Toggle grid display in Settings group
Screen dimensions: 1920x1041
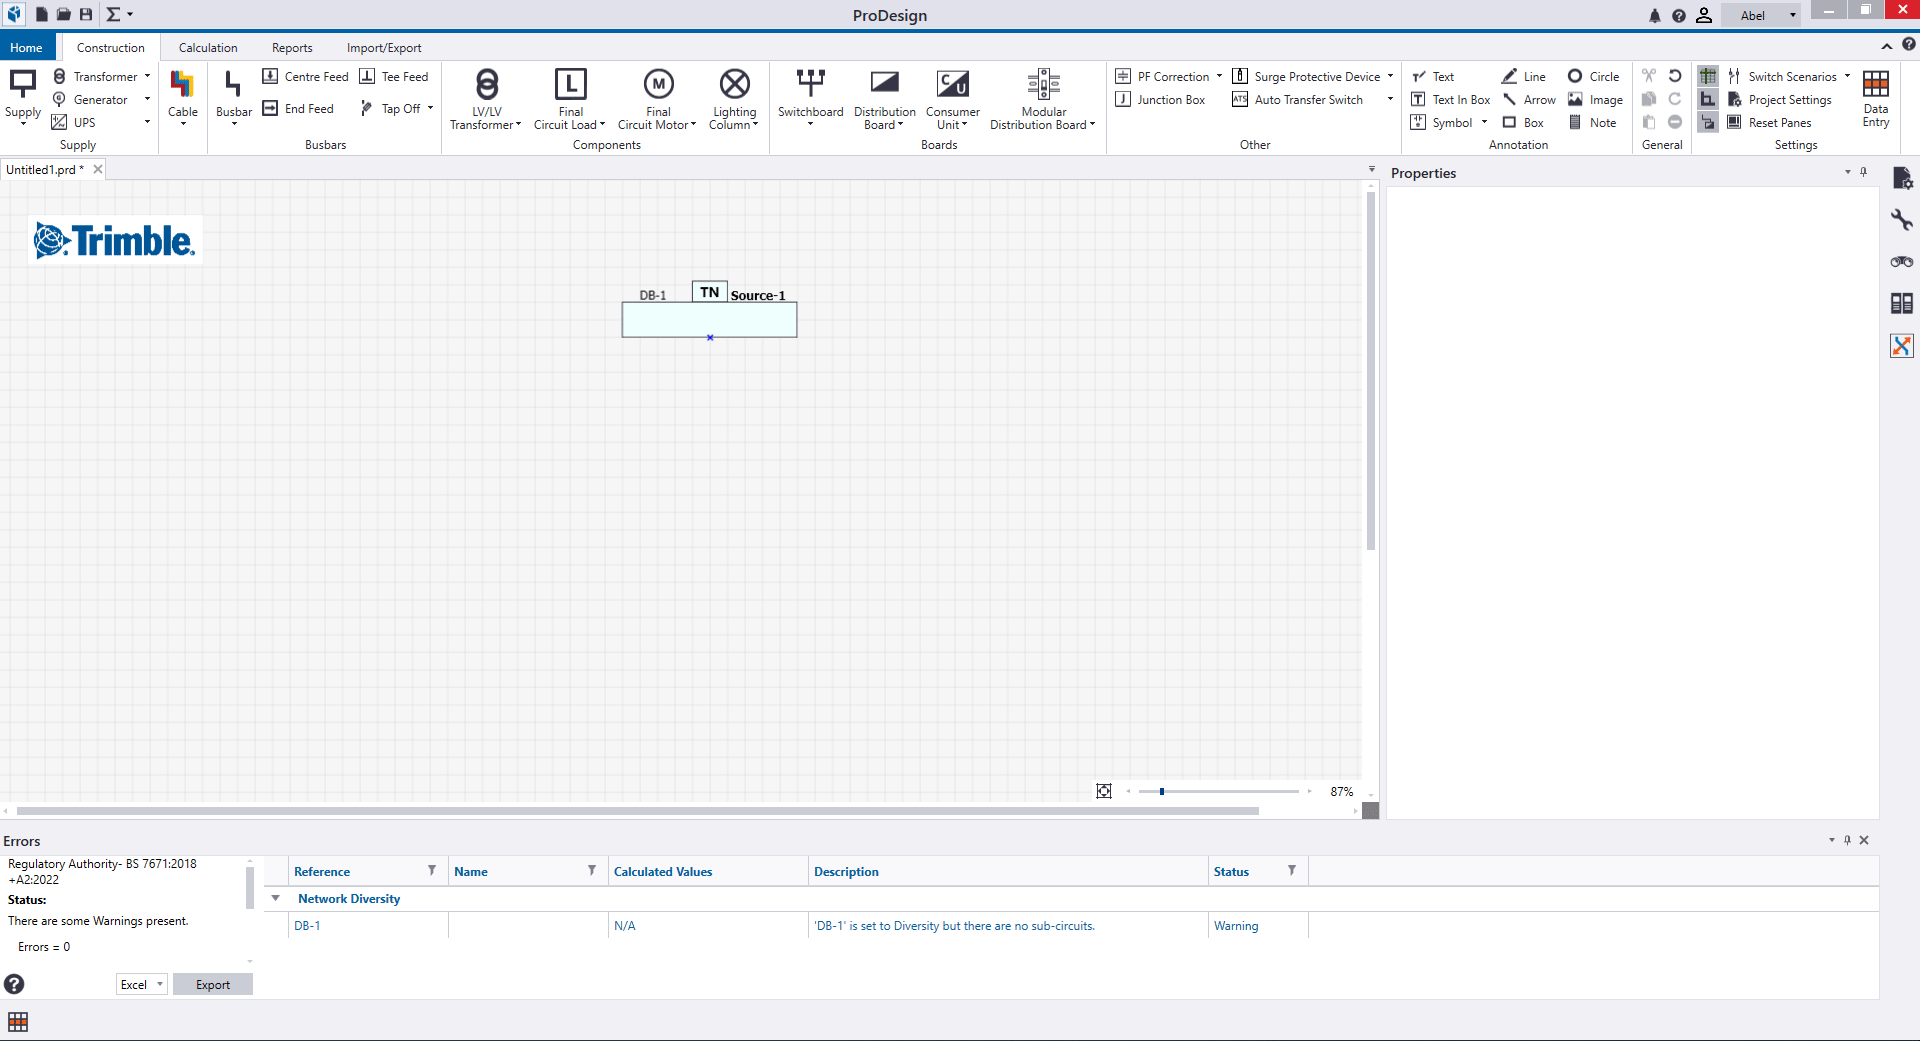tap(1708, 76)
